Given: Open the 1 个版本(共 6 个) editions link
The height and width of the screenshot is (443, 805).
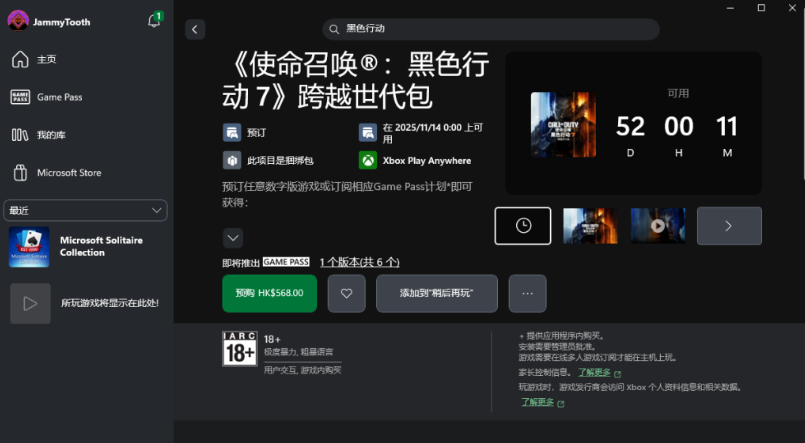Looking at the screenshot, I should pos(359,262).
